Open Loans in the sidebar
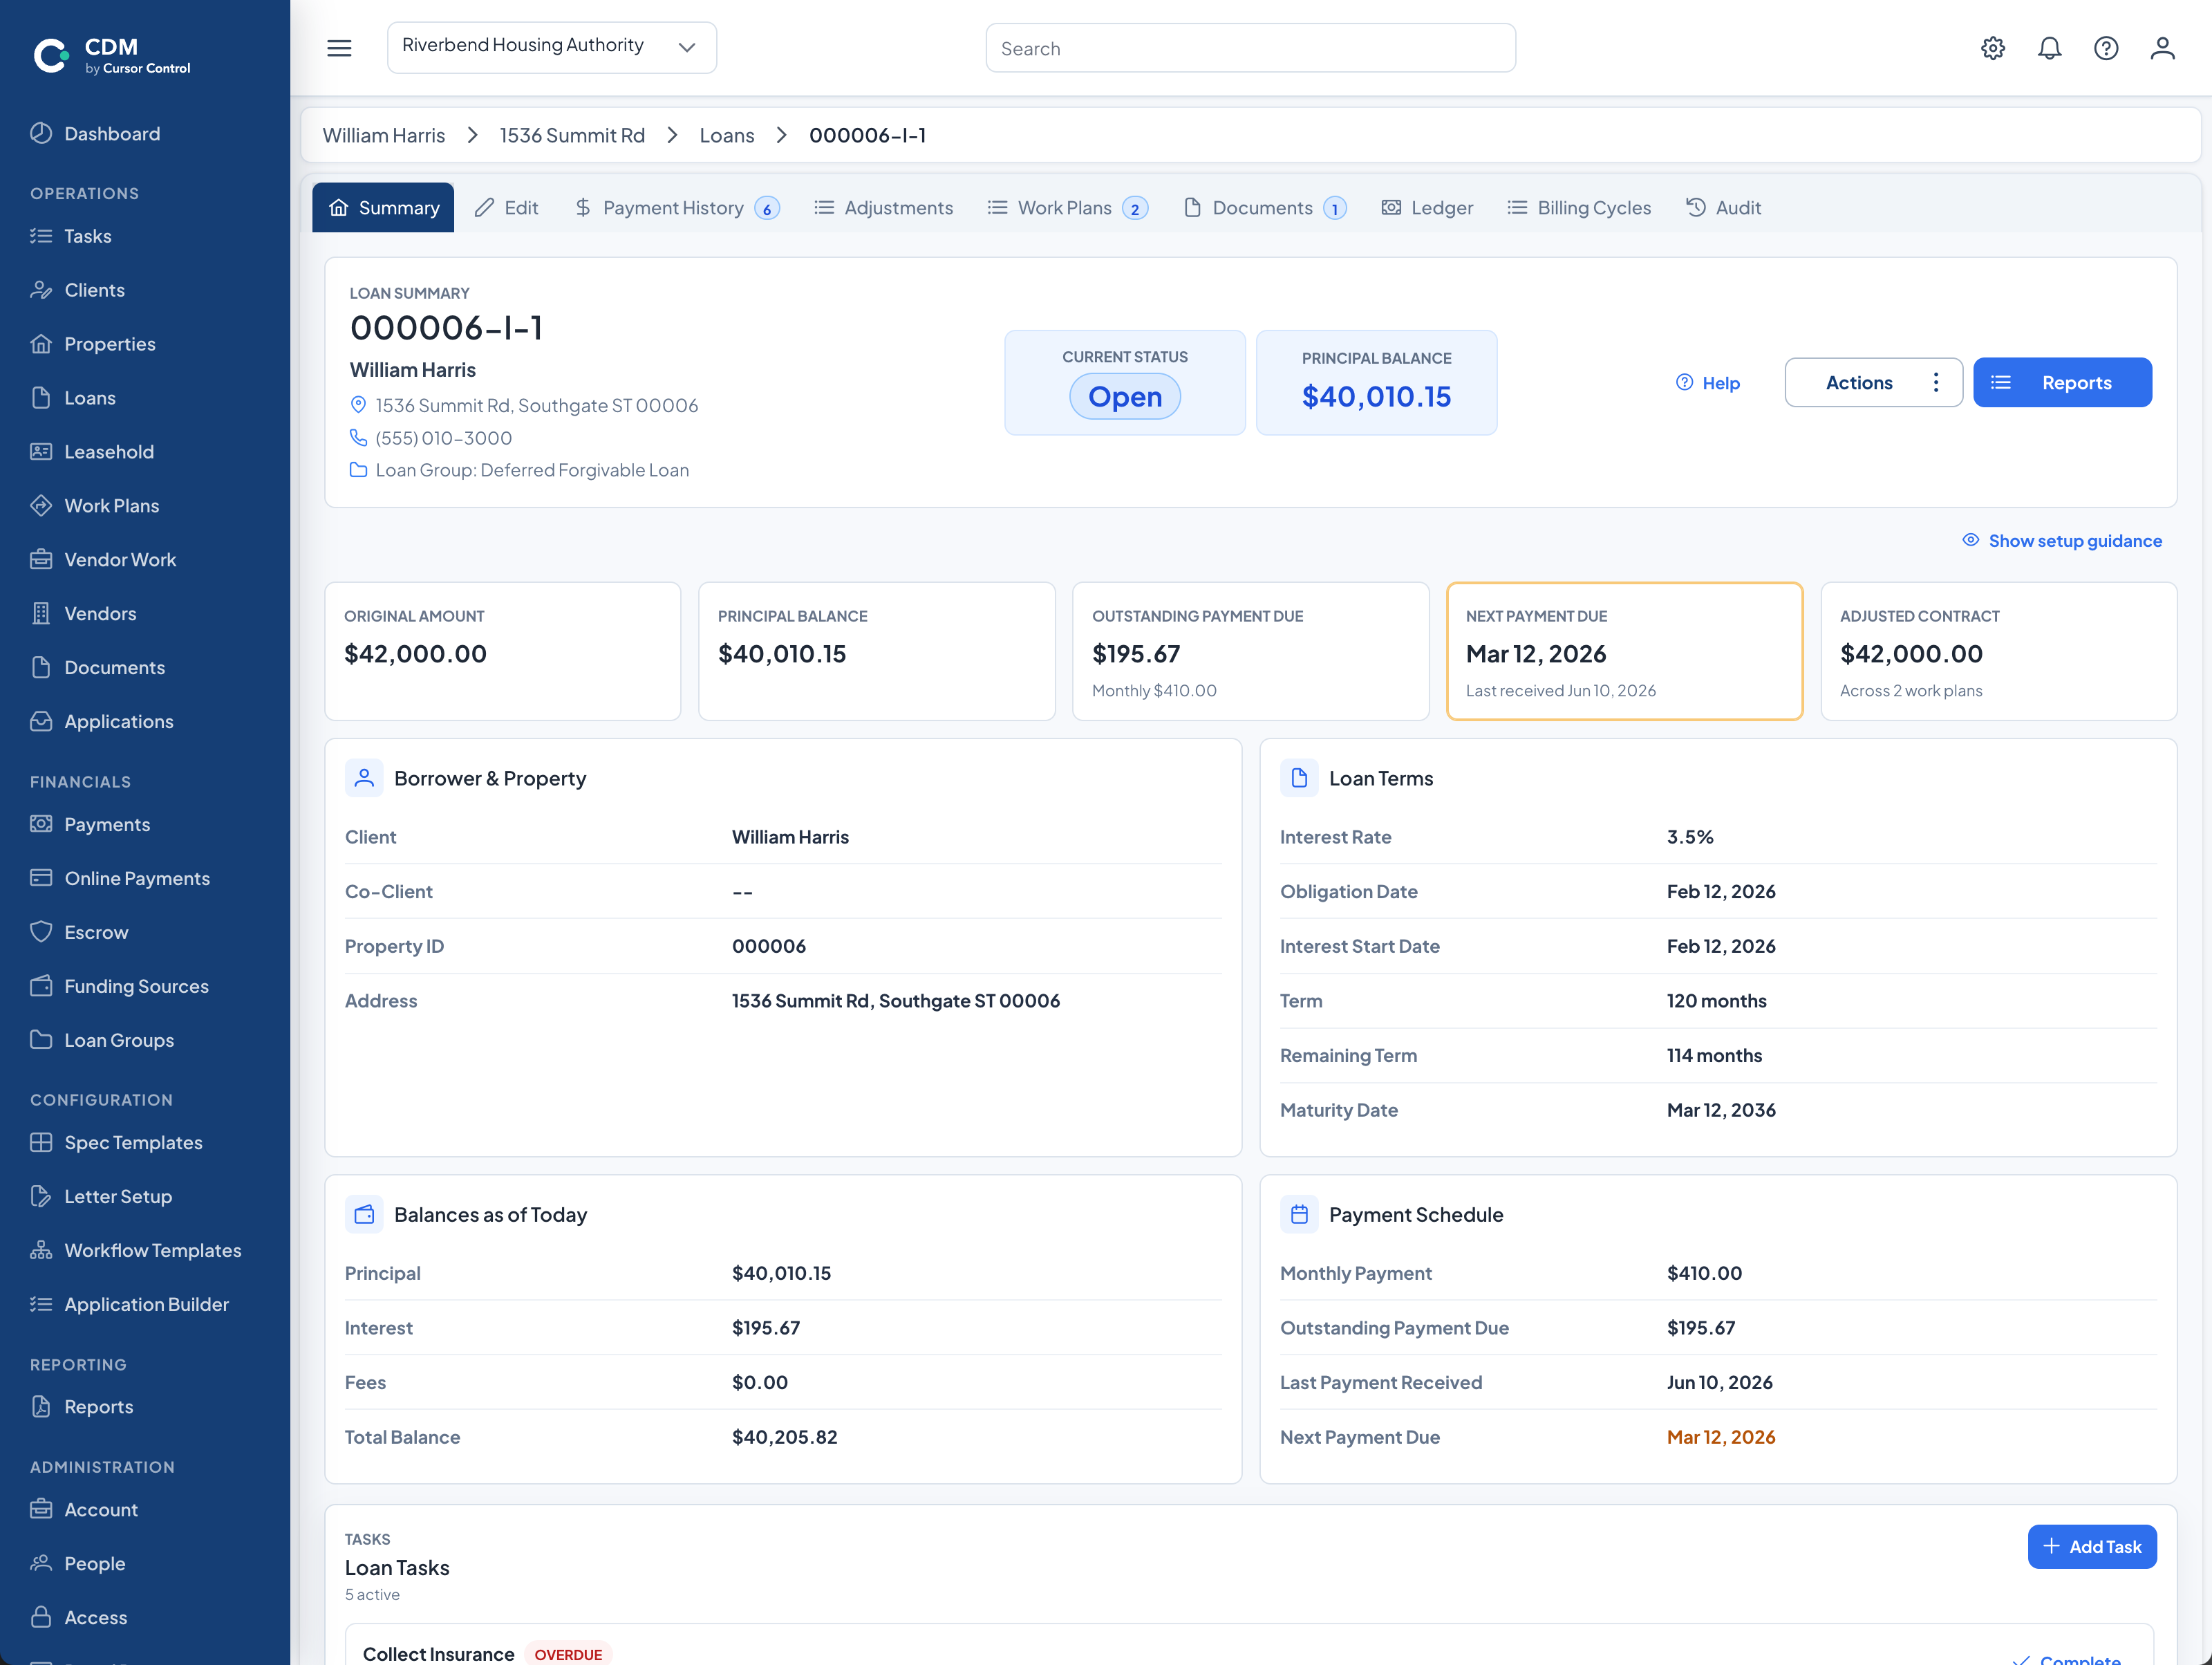 point(90,398)
